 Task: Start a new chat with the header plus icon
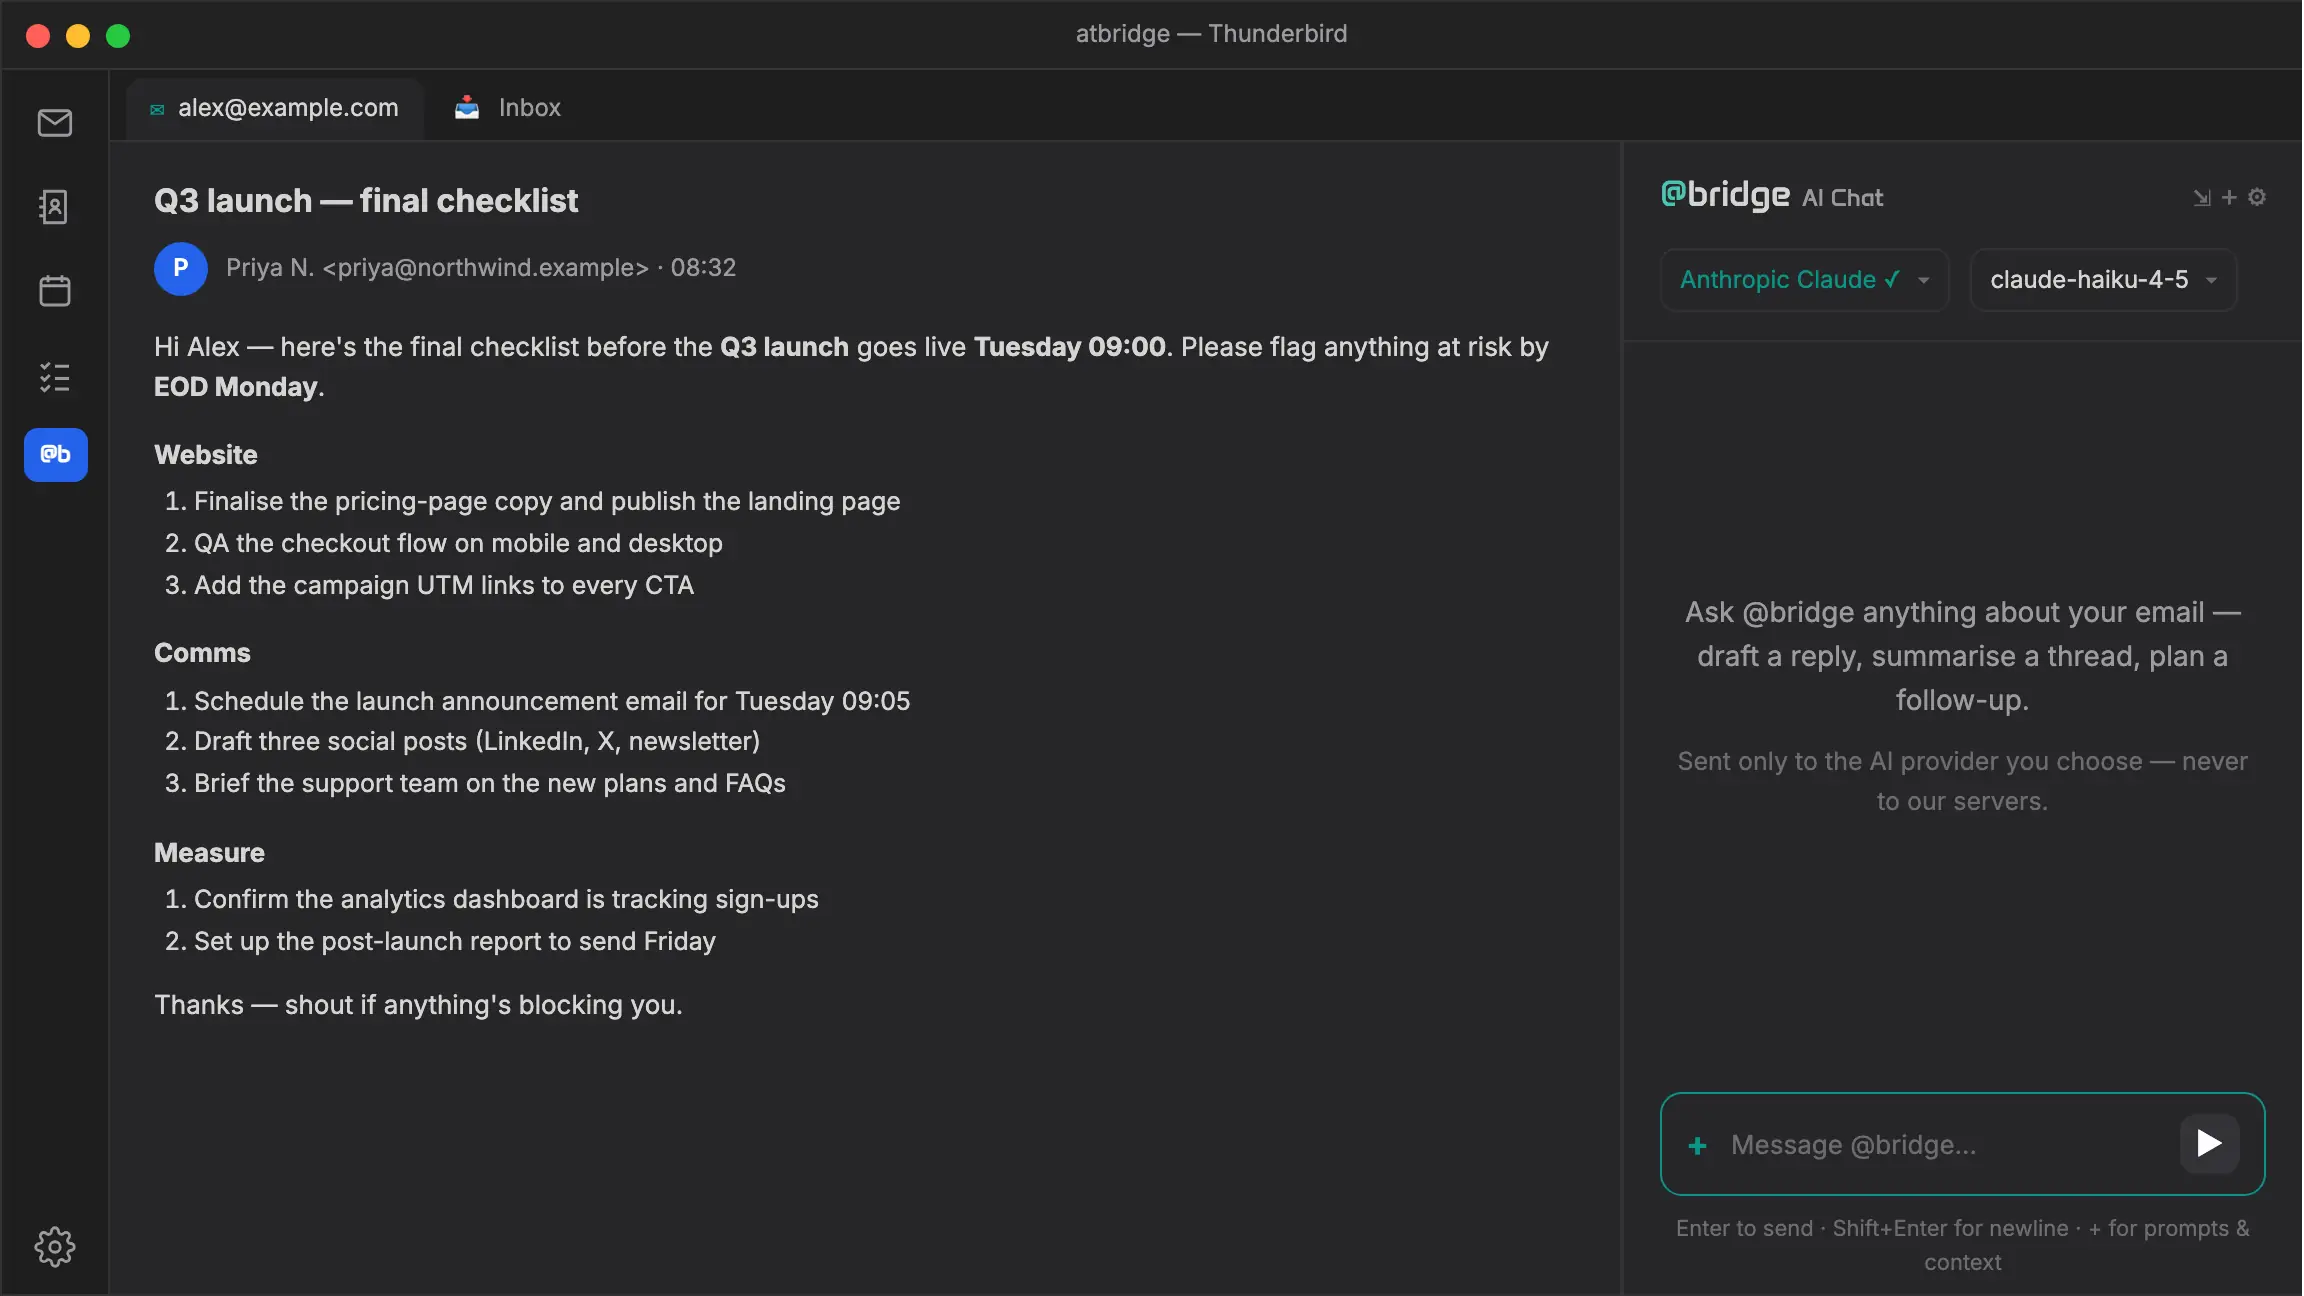pos(2229,198)
